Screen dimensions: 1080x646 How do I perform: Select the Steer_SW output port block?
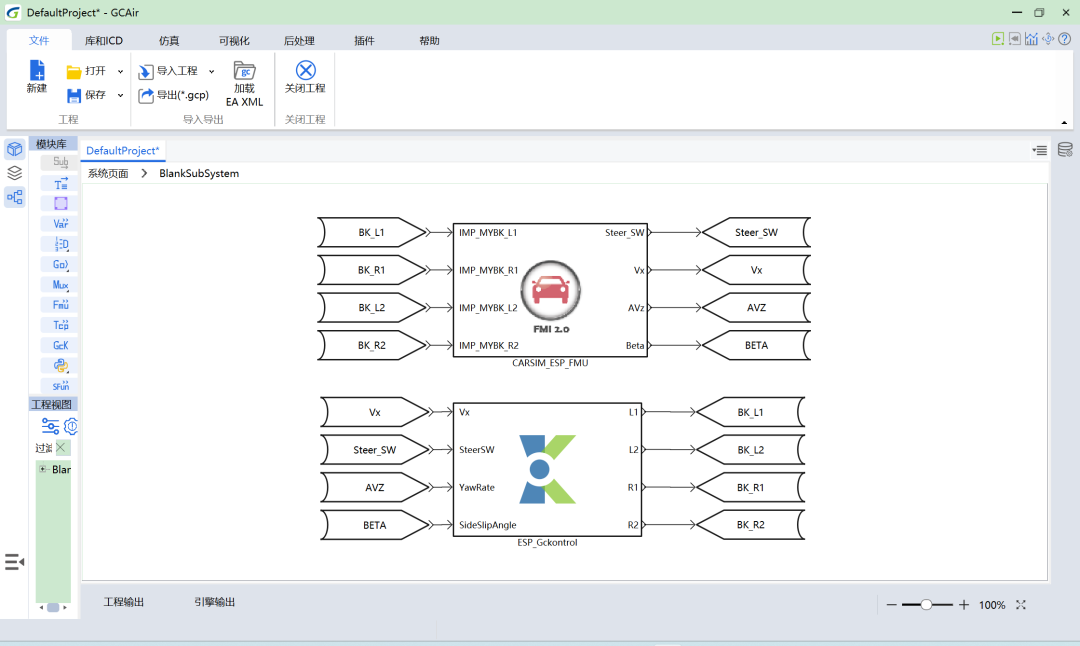pyautogui.click(x=756, y=233)
